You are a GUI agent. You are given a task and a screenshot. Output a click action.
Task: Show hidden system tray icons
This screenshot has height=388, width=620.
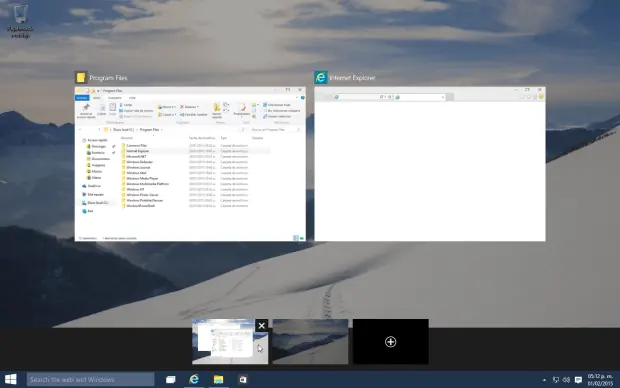tap(544, 380)
